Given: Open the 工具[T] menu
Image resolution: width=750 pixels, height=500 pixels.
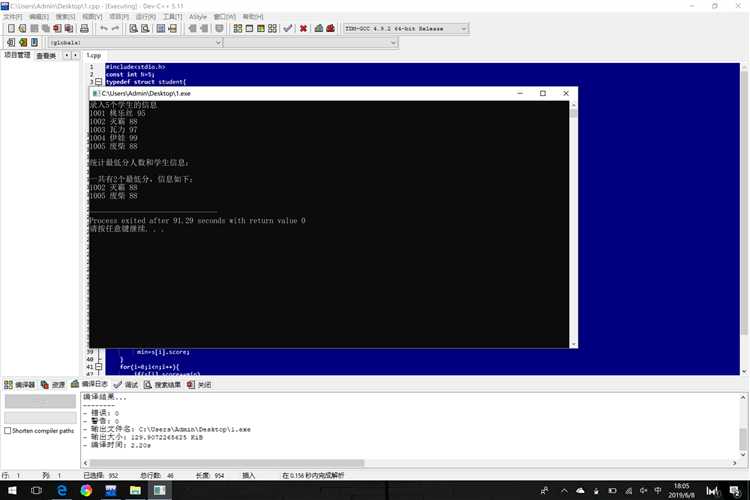Looking at the screenshot, I should (172, 17).
